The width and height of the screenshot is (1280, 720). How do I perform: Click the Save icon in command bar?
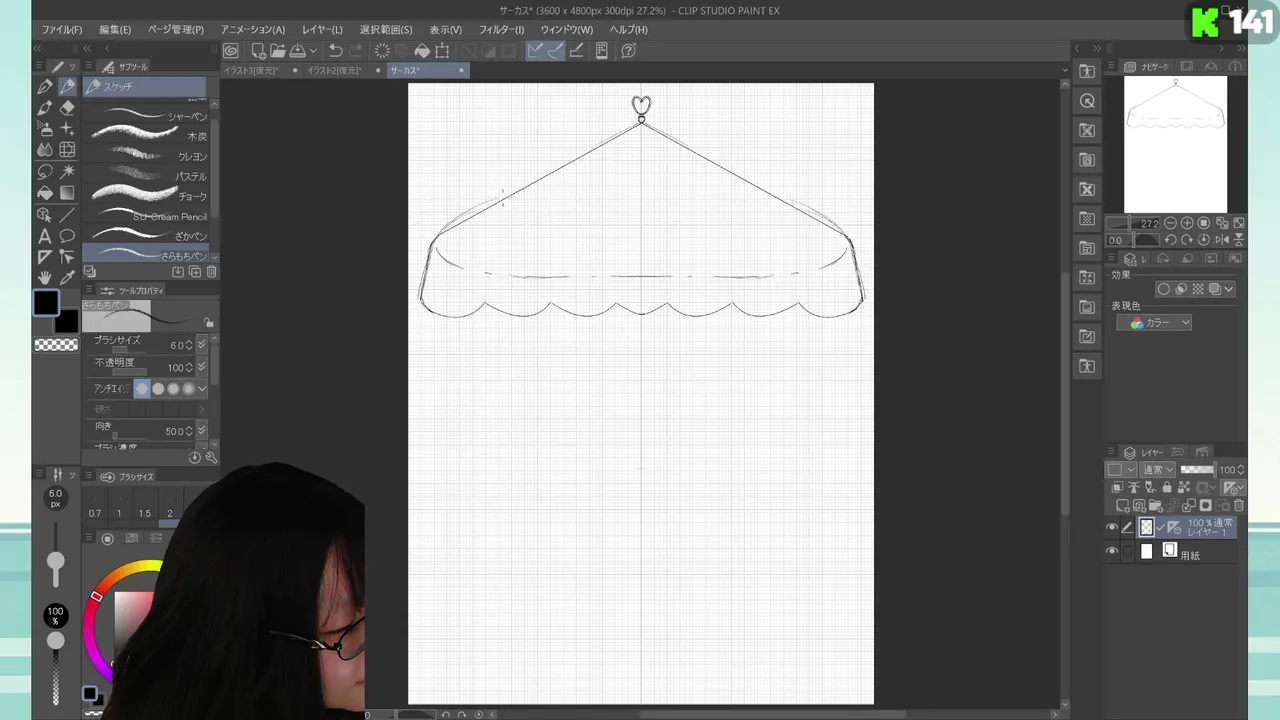297,51
